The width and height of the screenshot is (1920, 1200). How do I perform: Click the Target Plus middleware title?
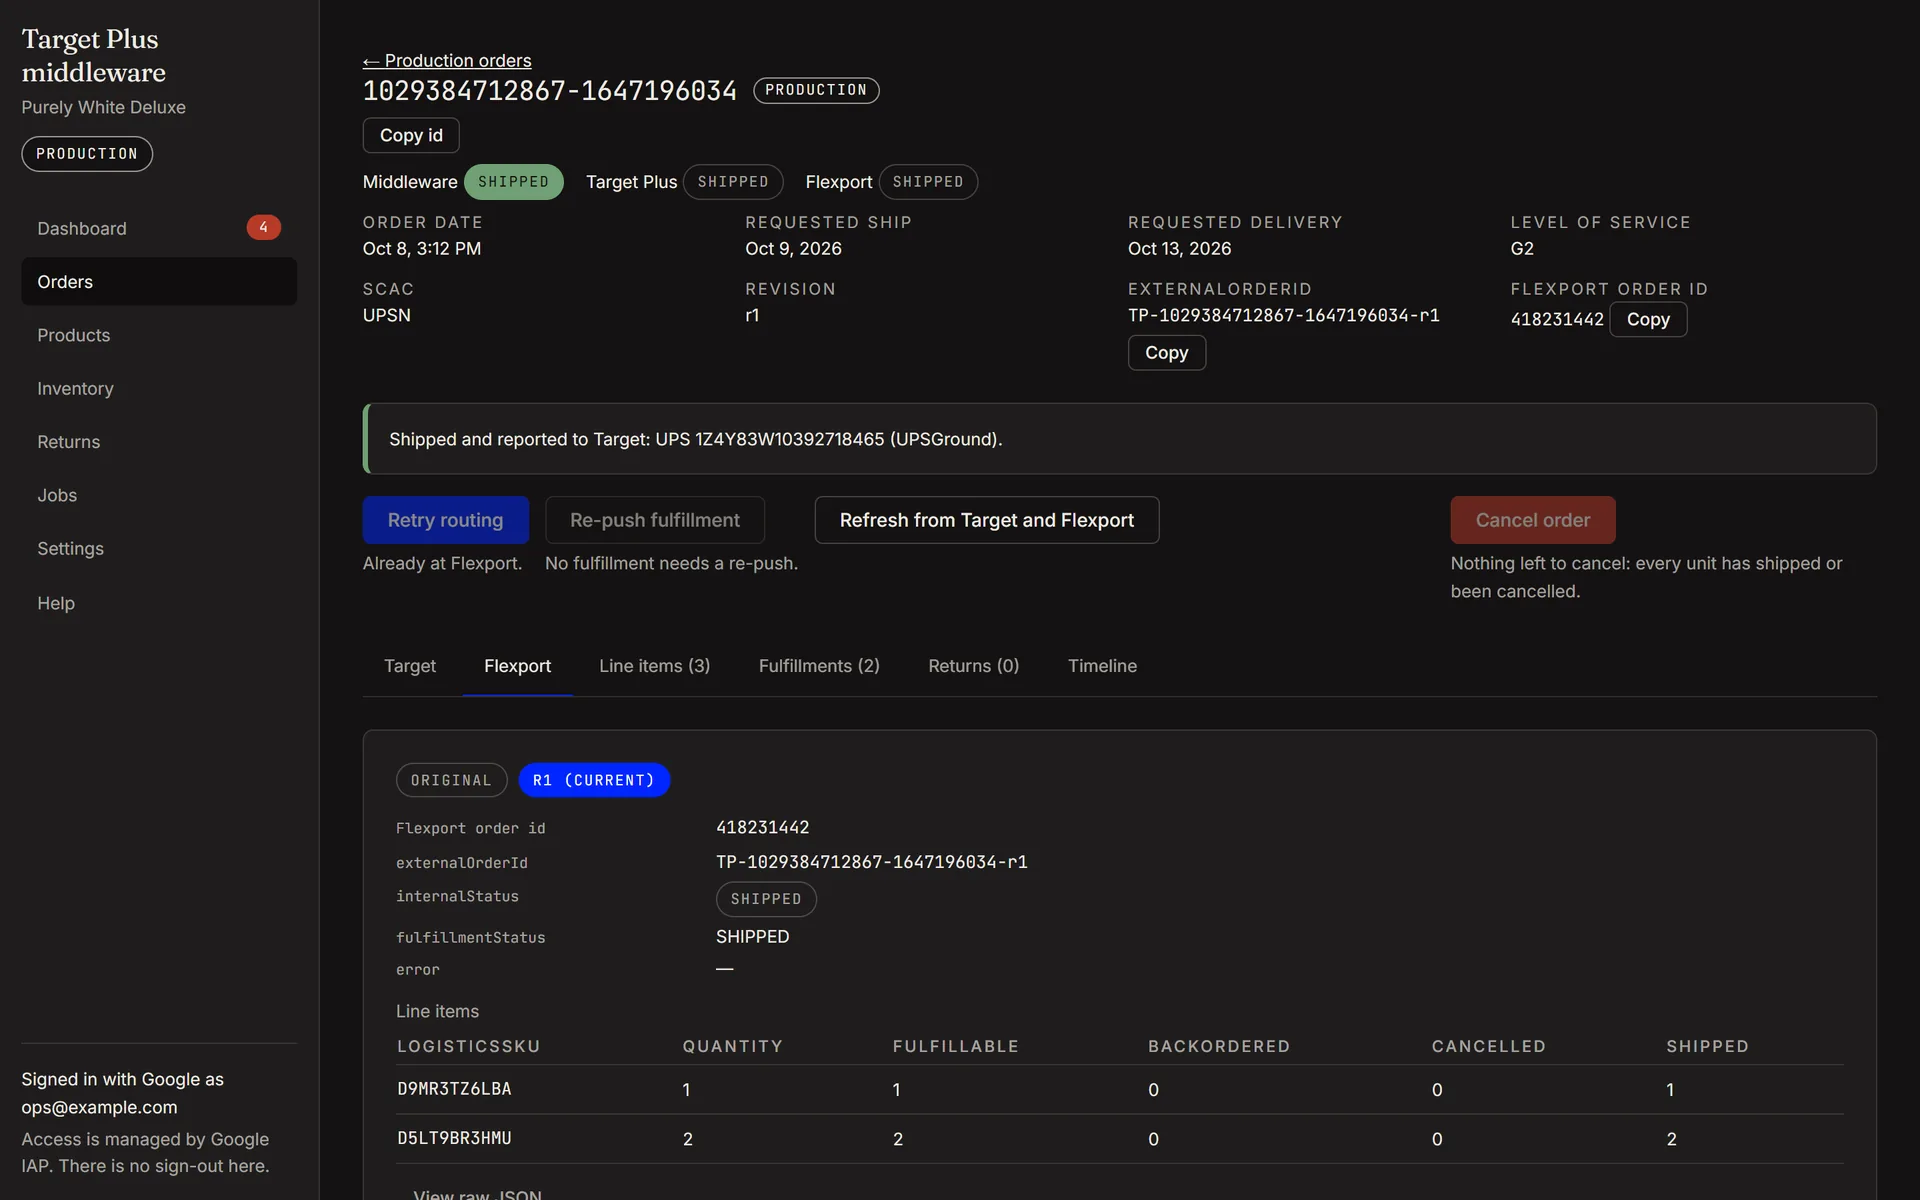click(94, 56)
